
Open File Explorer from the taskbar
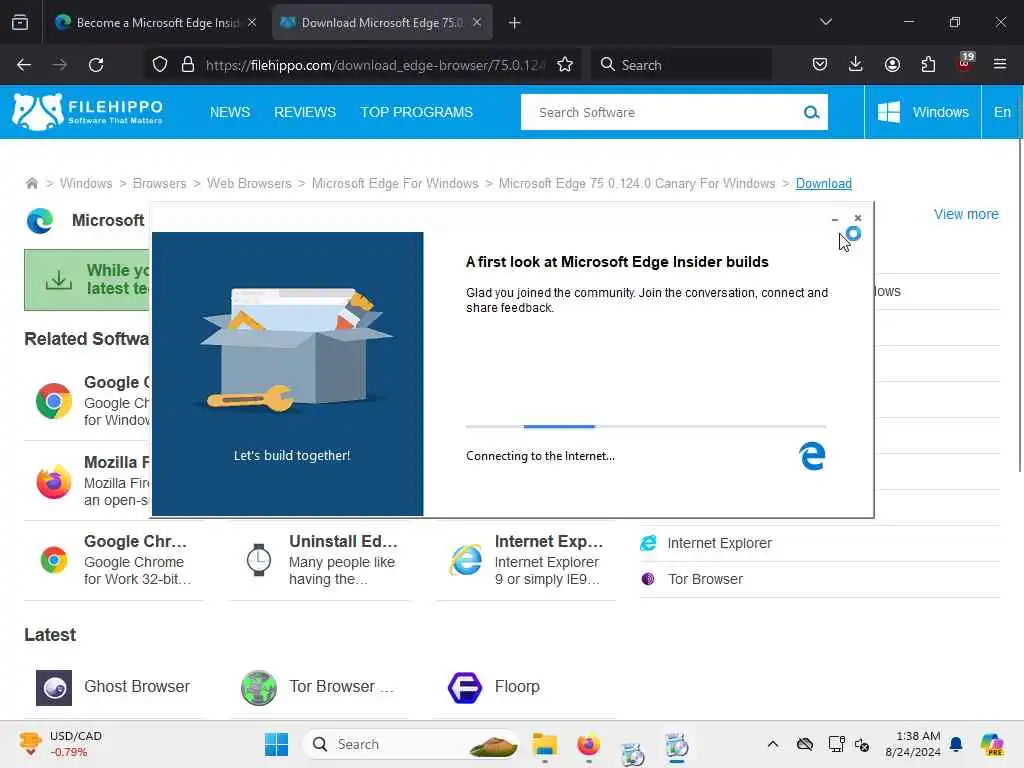coord(544,744)
